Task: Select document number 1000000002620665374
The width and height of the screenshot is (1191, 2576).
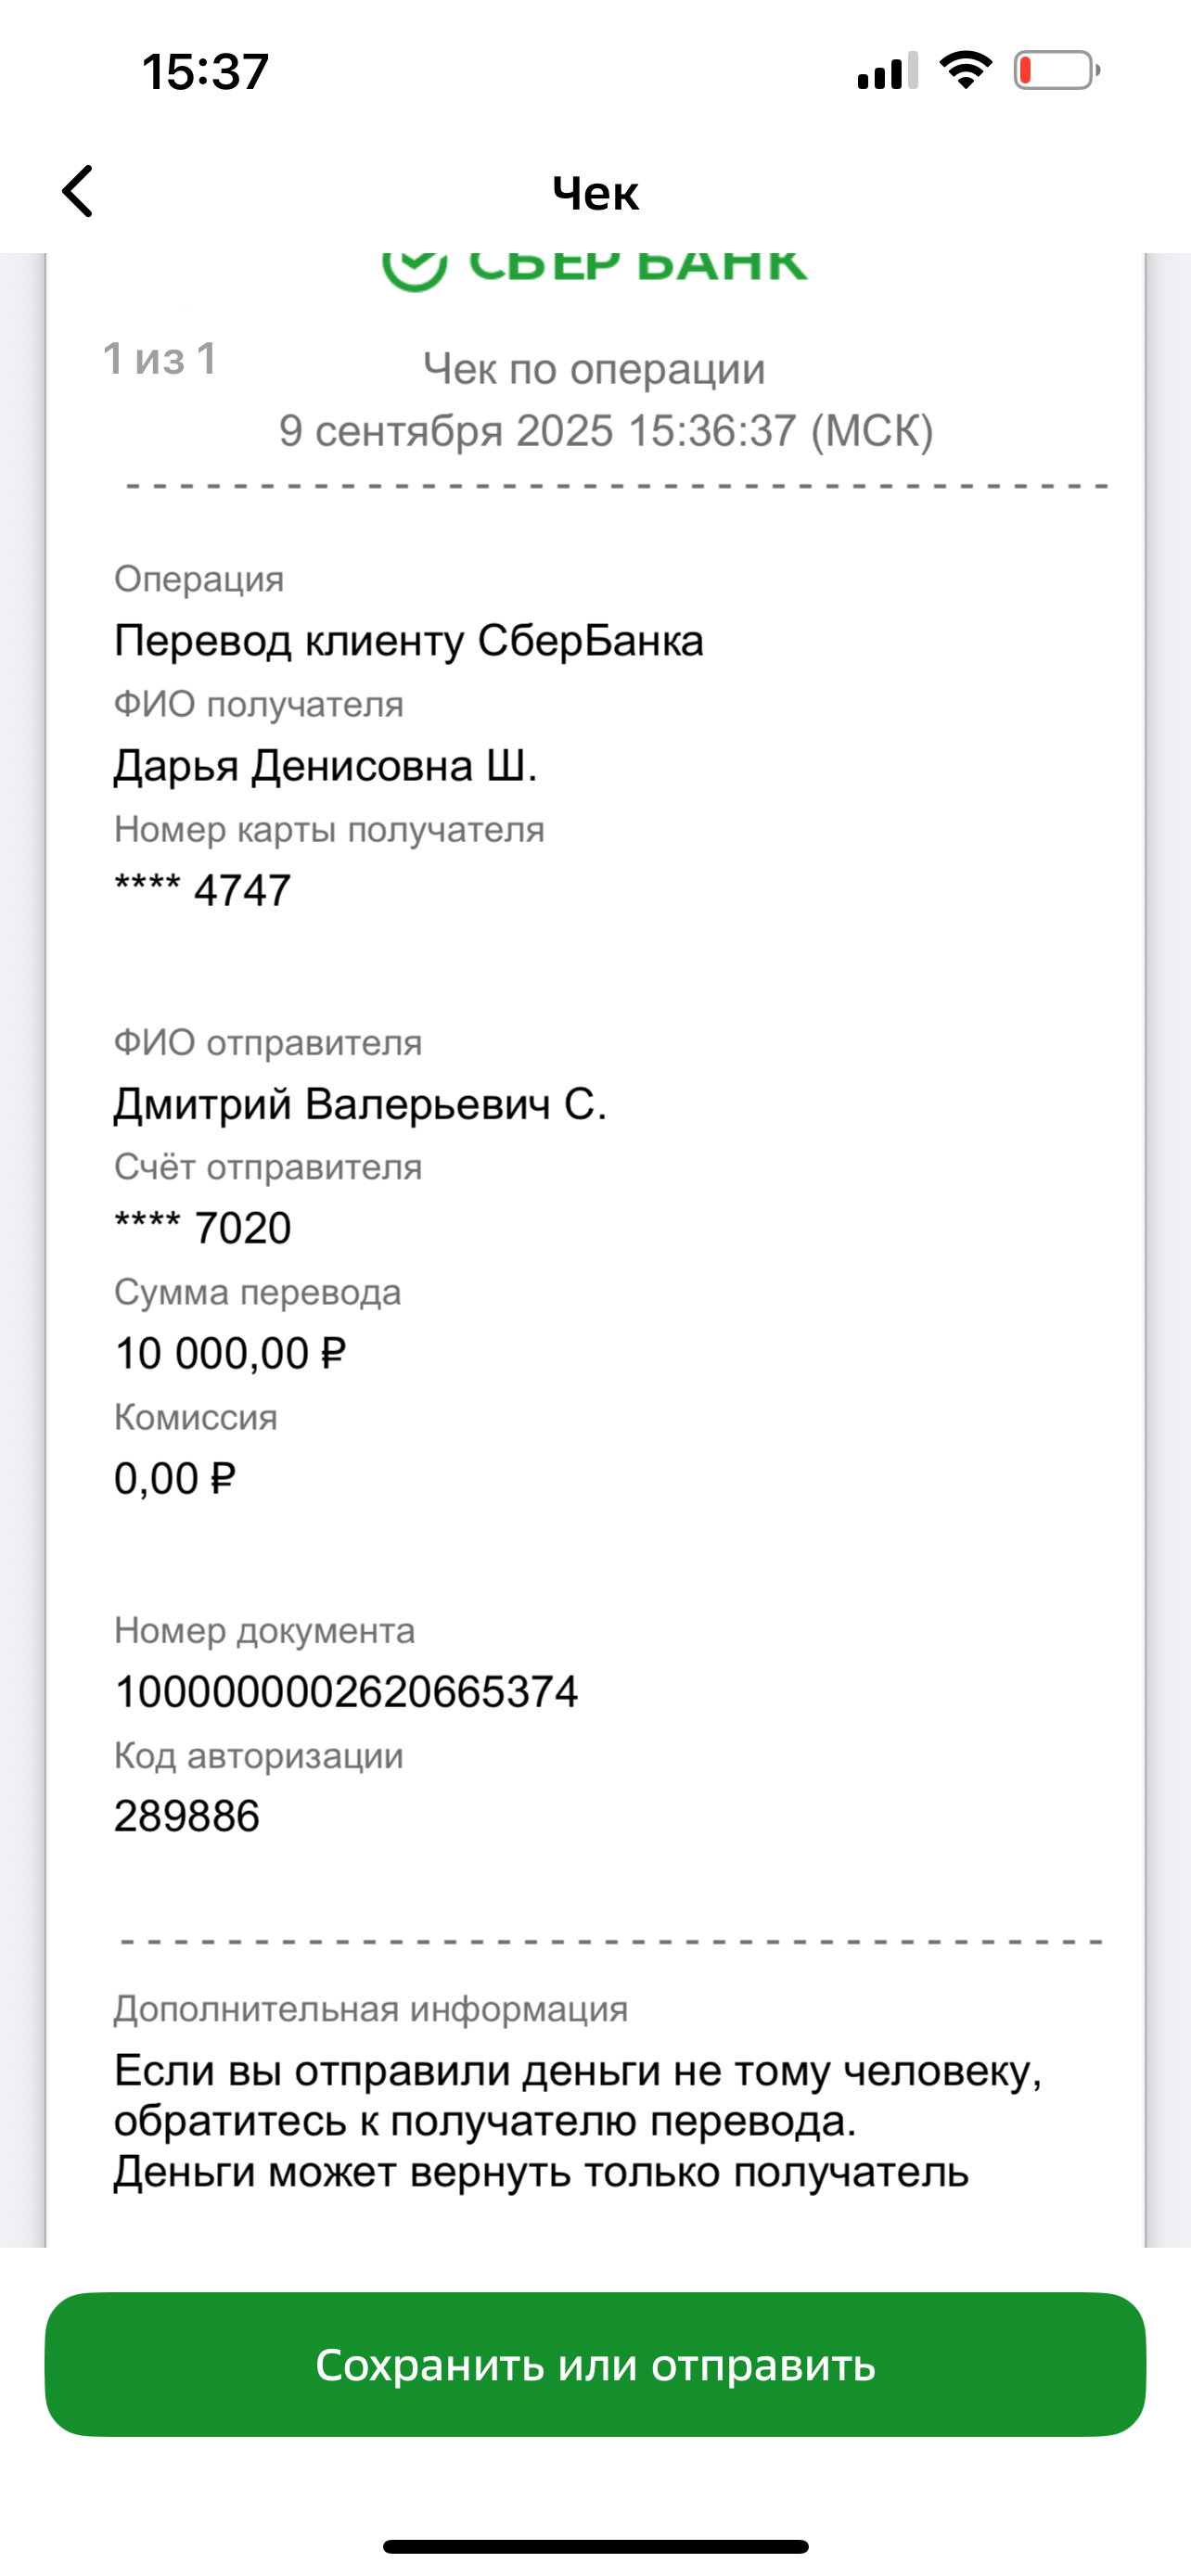Action: [x=346, y=1691]
